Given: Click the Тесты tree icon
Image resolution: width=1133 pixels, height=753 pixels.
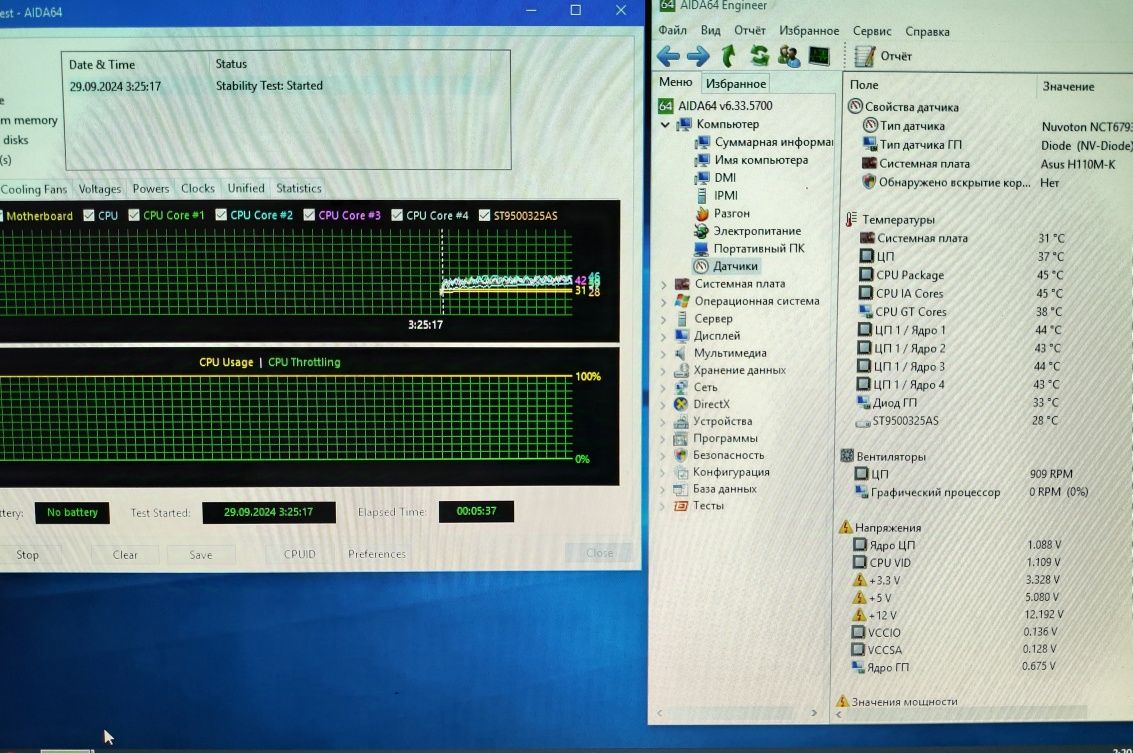Looking at the screenshot, I should [680, 506].
